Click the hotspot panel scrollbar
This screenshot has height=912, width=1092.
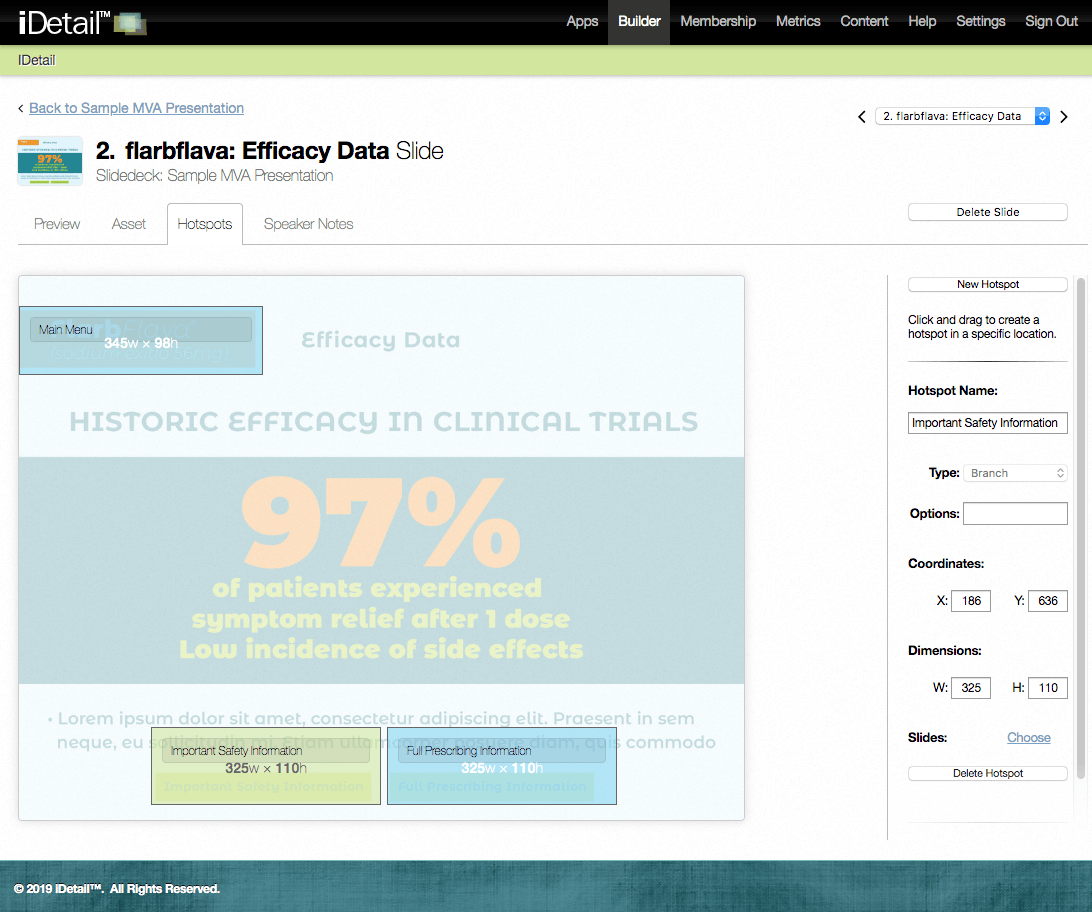coord(1081,528)
